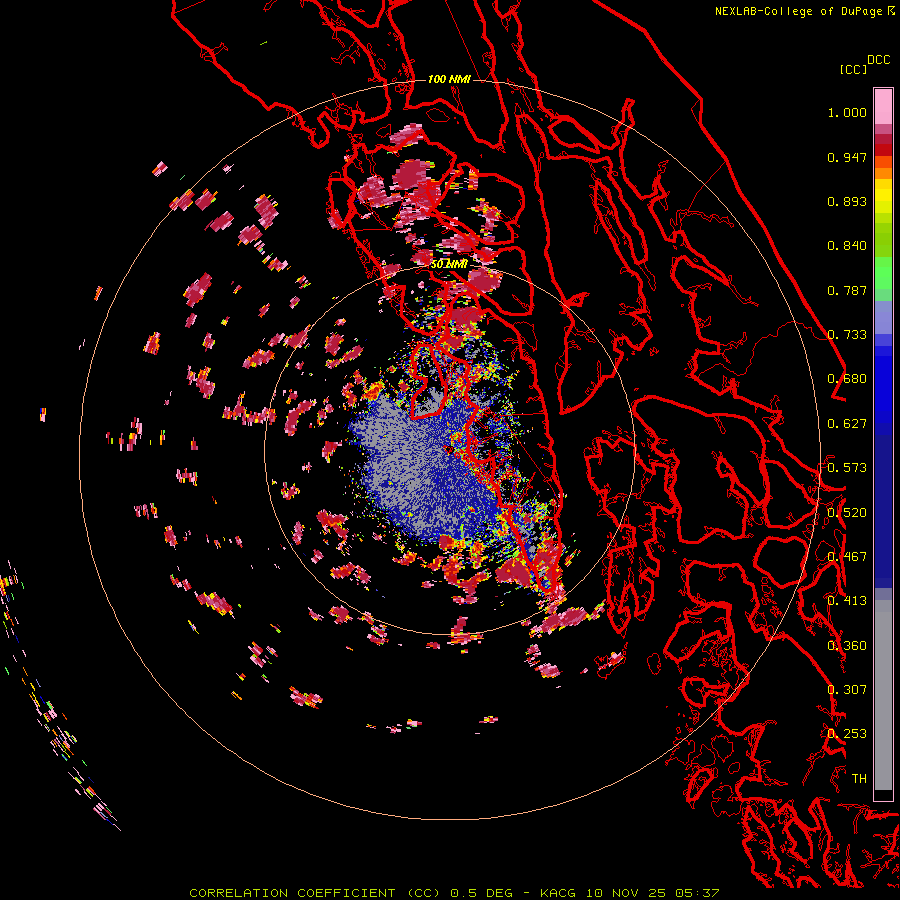Click the '100 NMI' range ring label
Viewport: 900px width, 900px height.
click(x=449, y=79)
